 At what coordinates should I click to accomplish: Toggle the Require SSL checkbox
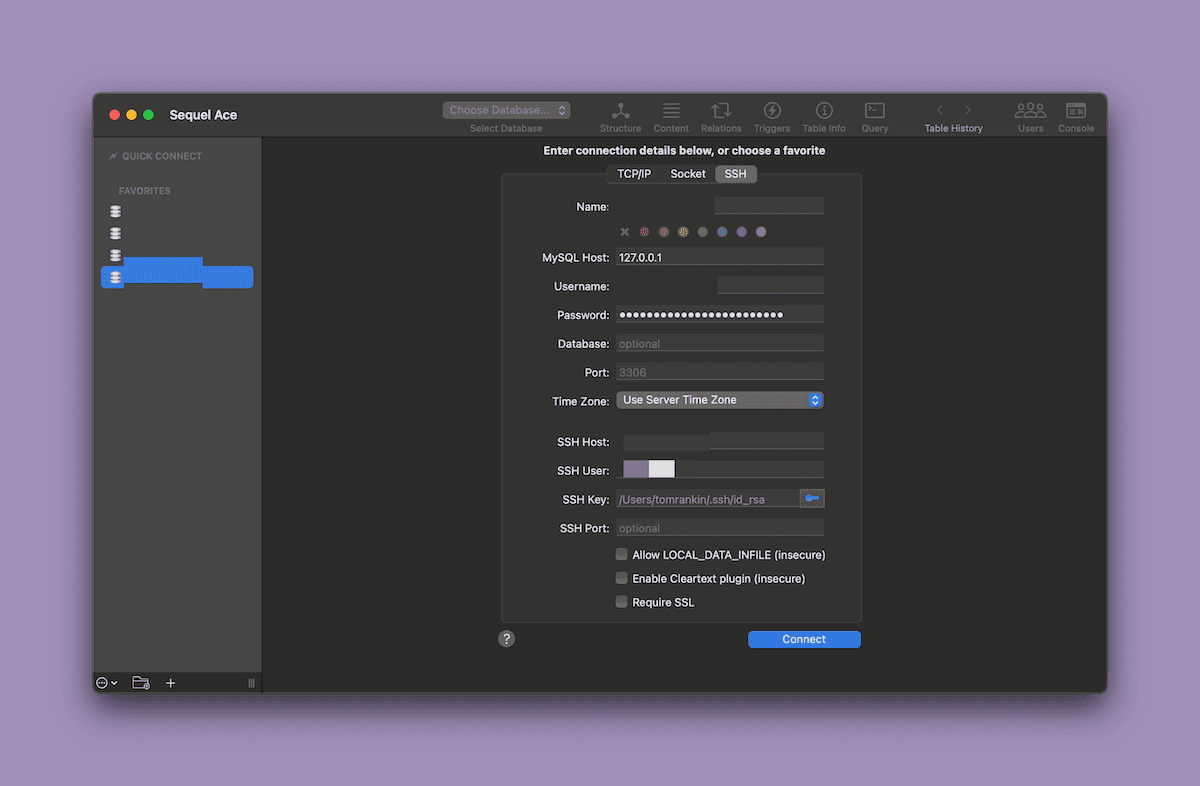tap(622, 602)
